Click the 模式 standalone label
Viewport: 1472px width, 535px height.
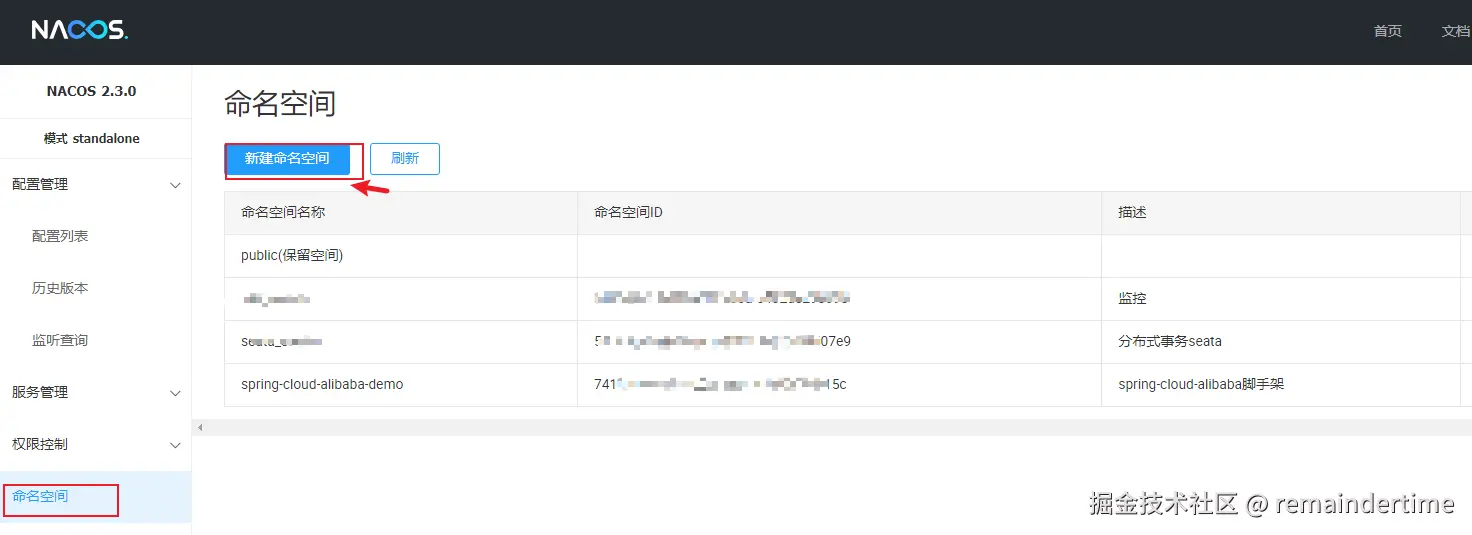point(91,139)
